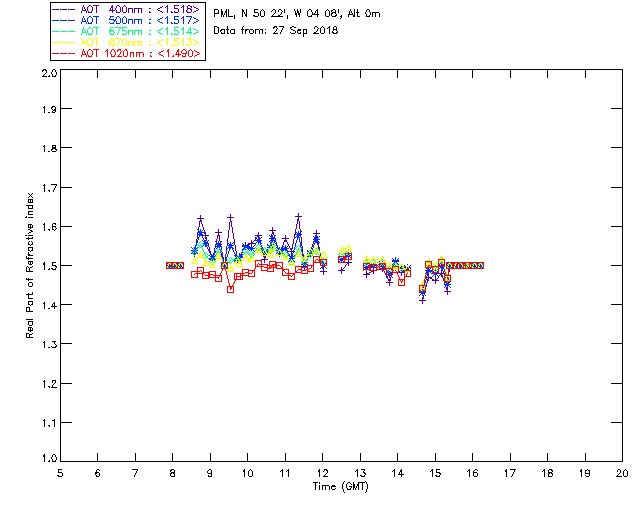The width and height of the screenshot is (640, 512).
Task: Click the x-axis tick label 7
Action: point(135,473)
